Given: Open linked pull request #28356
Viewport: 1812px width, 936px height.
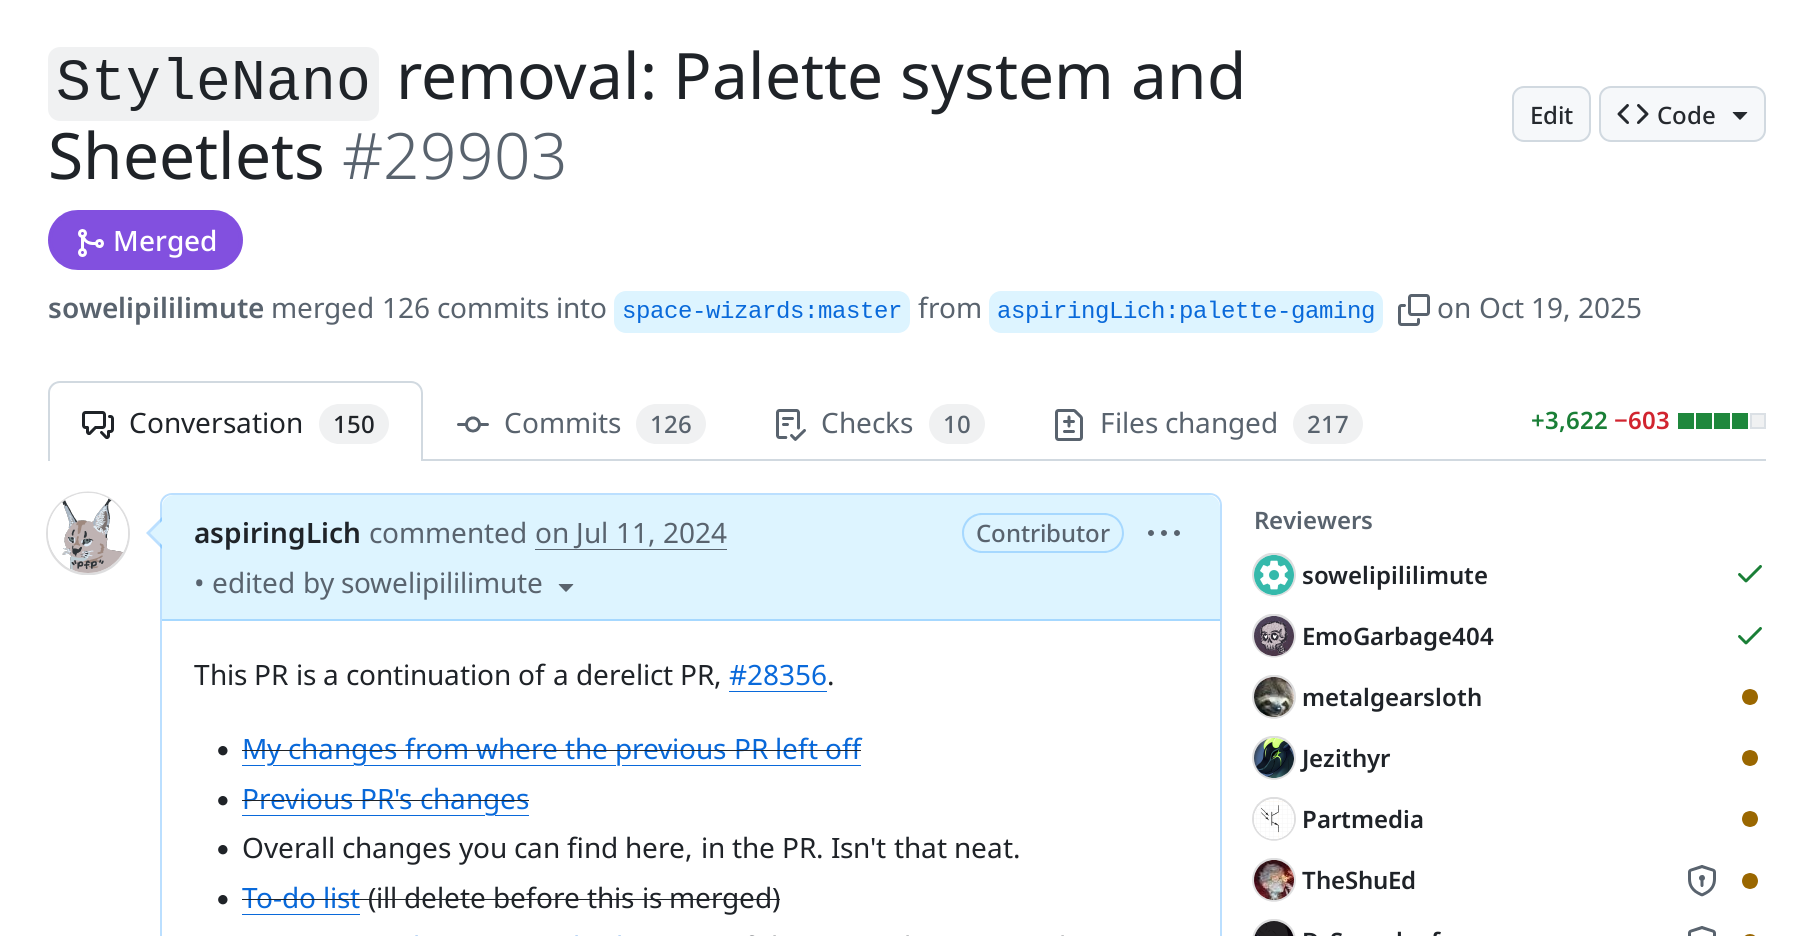Looking at the screenshot, I should click(x=777, y=676).
